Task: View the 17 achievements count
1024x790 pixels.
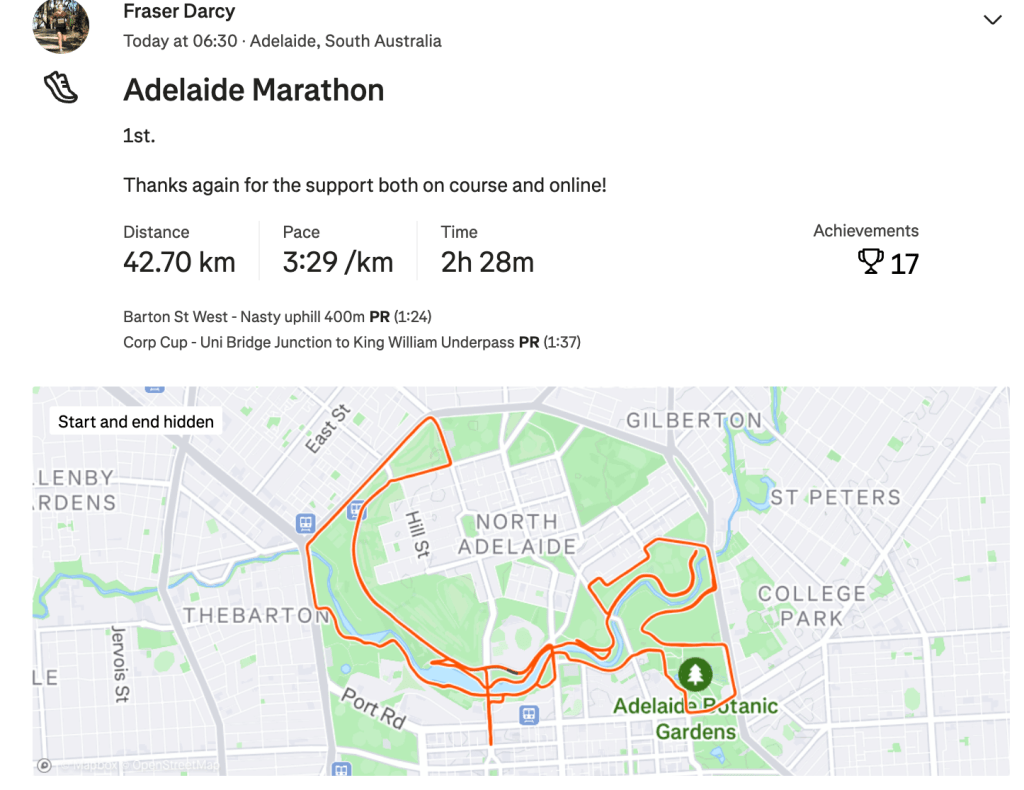Action: [x=904, y=264]
